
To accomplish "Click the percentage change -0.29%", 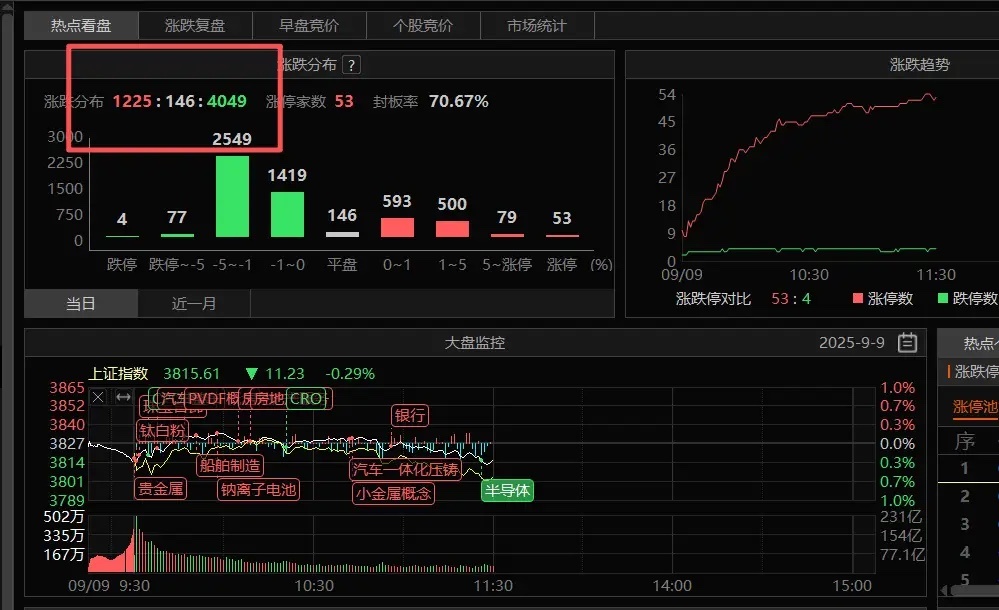I will [x=350, y=374].
